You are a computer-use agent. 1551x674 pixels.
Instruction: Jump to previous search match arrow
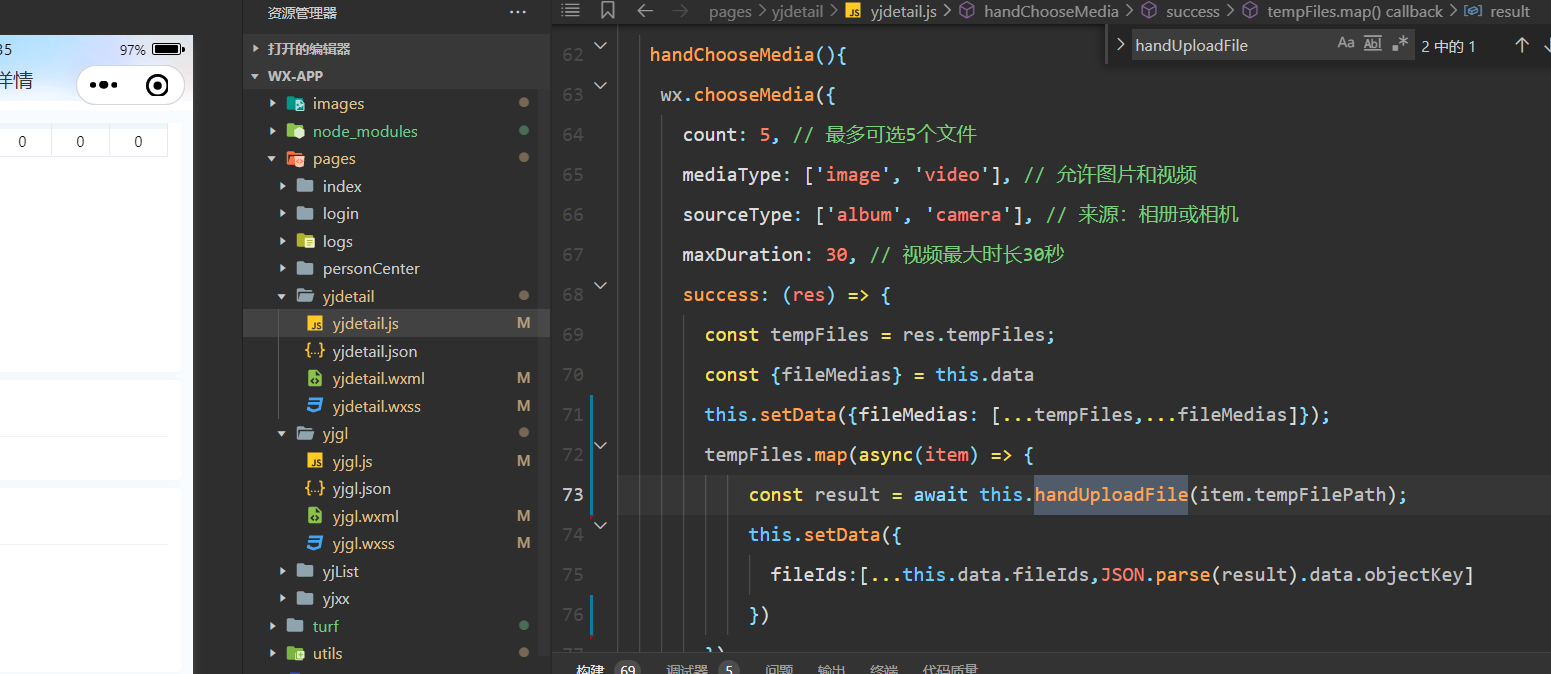[x=1522, y=45]
